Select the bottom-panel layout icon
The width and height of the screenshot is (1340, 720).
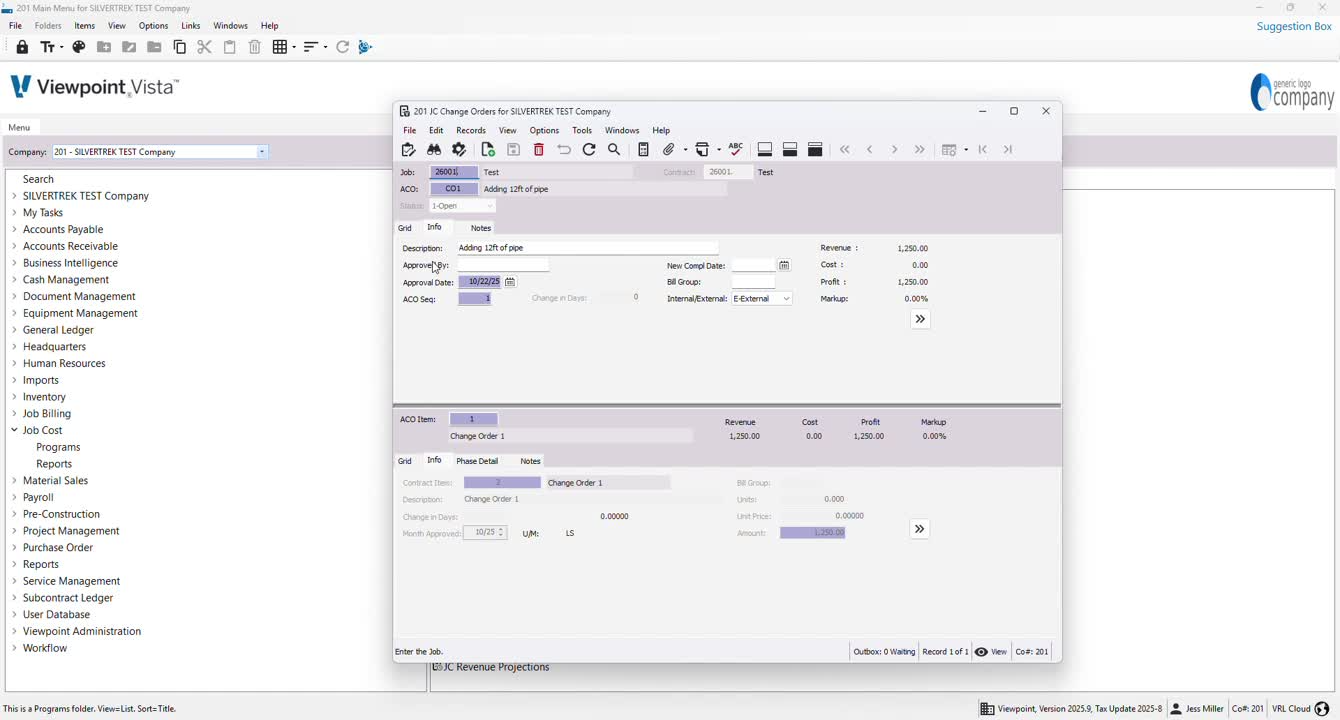[765, 150]
